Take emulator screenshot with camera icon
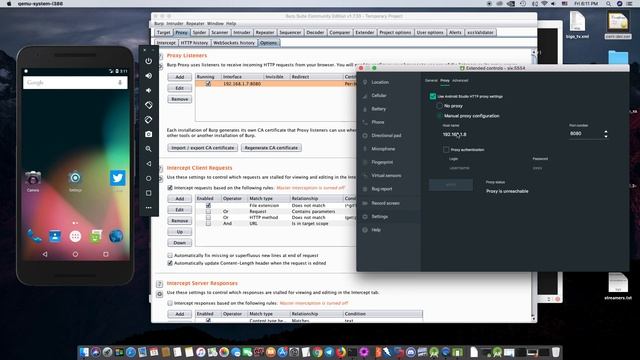 (149, 134)
